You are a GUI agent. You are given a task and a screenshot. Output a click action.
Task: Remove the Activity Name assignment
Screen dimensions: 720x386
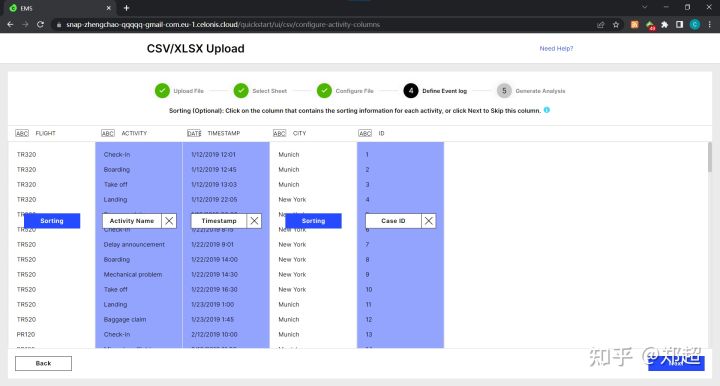point(169,221)
